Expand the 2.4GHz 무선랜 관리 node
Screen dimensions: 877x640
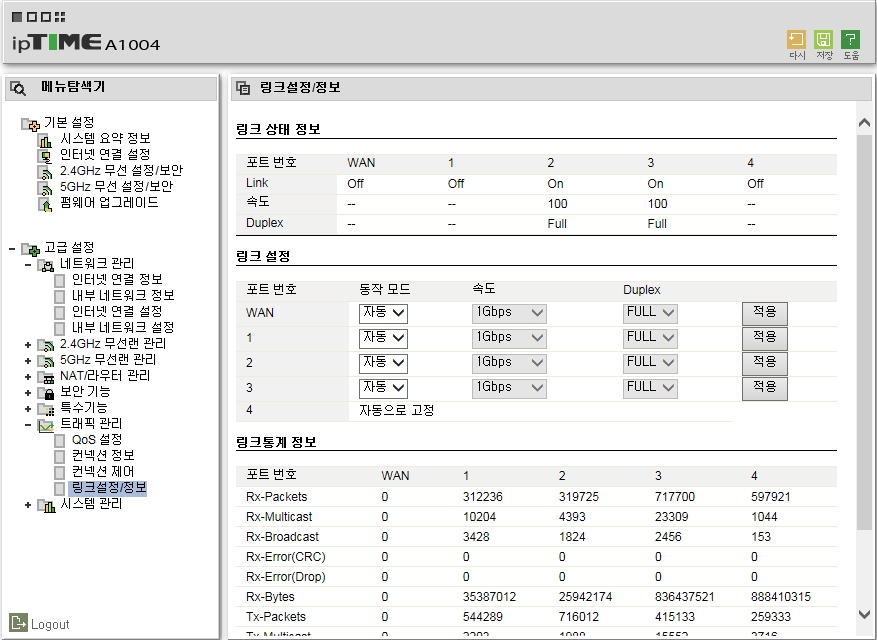(x=27, y=345)
